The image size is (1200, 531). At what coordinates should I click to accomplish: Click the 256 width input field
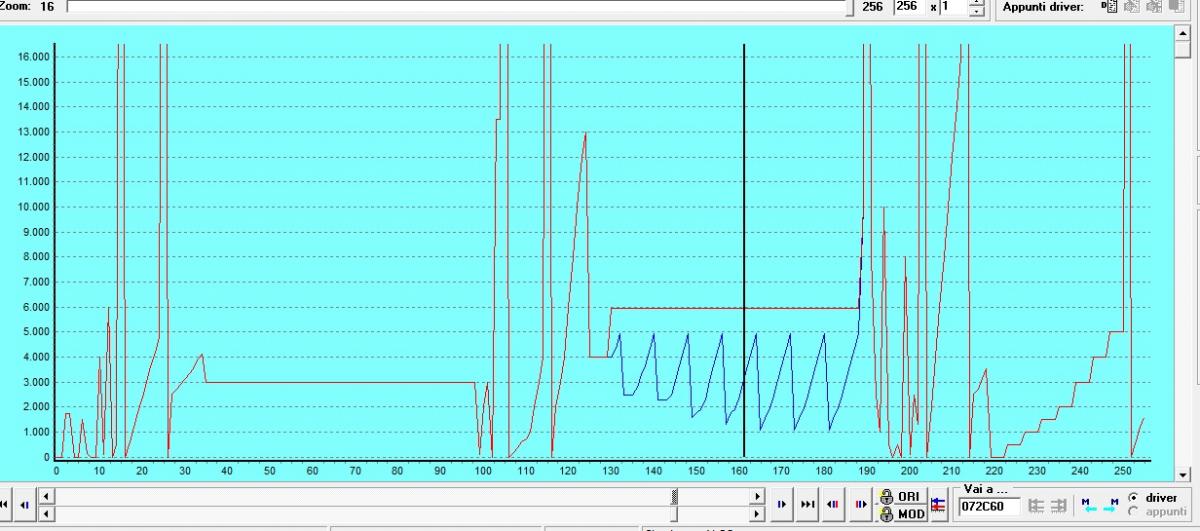pos(907,6)
